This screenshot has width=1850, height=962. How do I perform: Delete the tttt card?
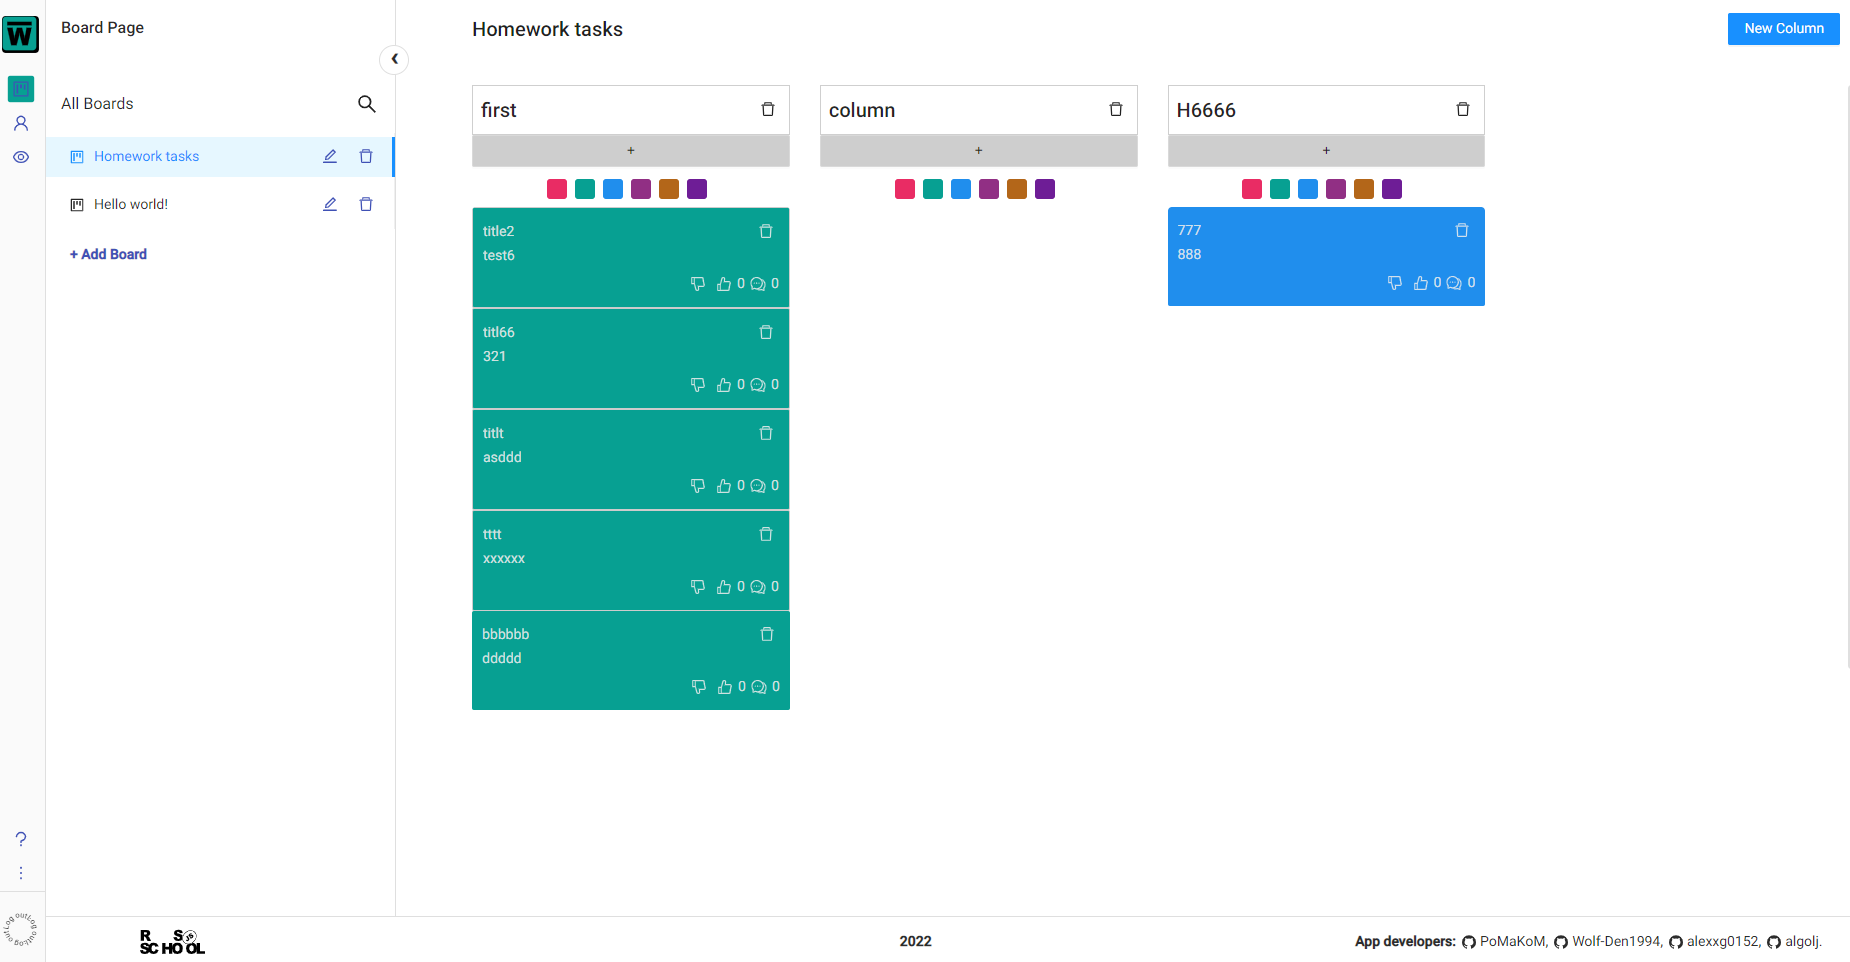[x=766, y=534]
